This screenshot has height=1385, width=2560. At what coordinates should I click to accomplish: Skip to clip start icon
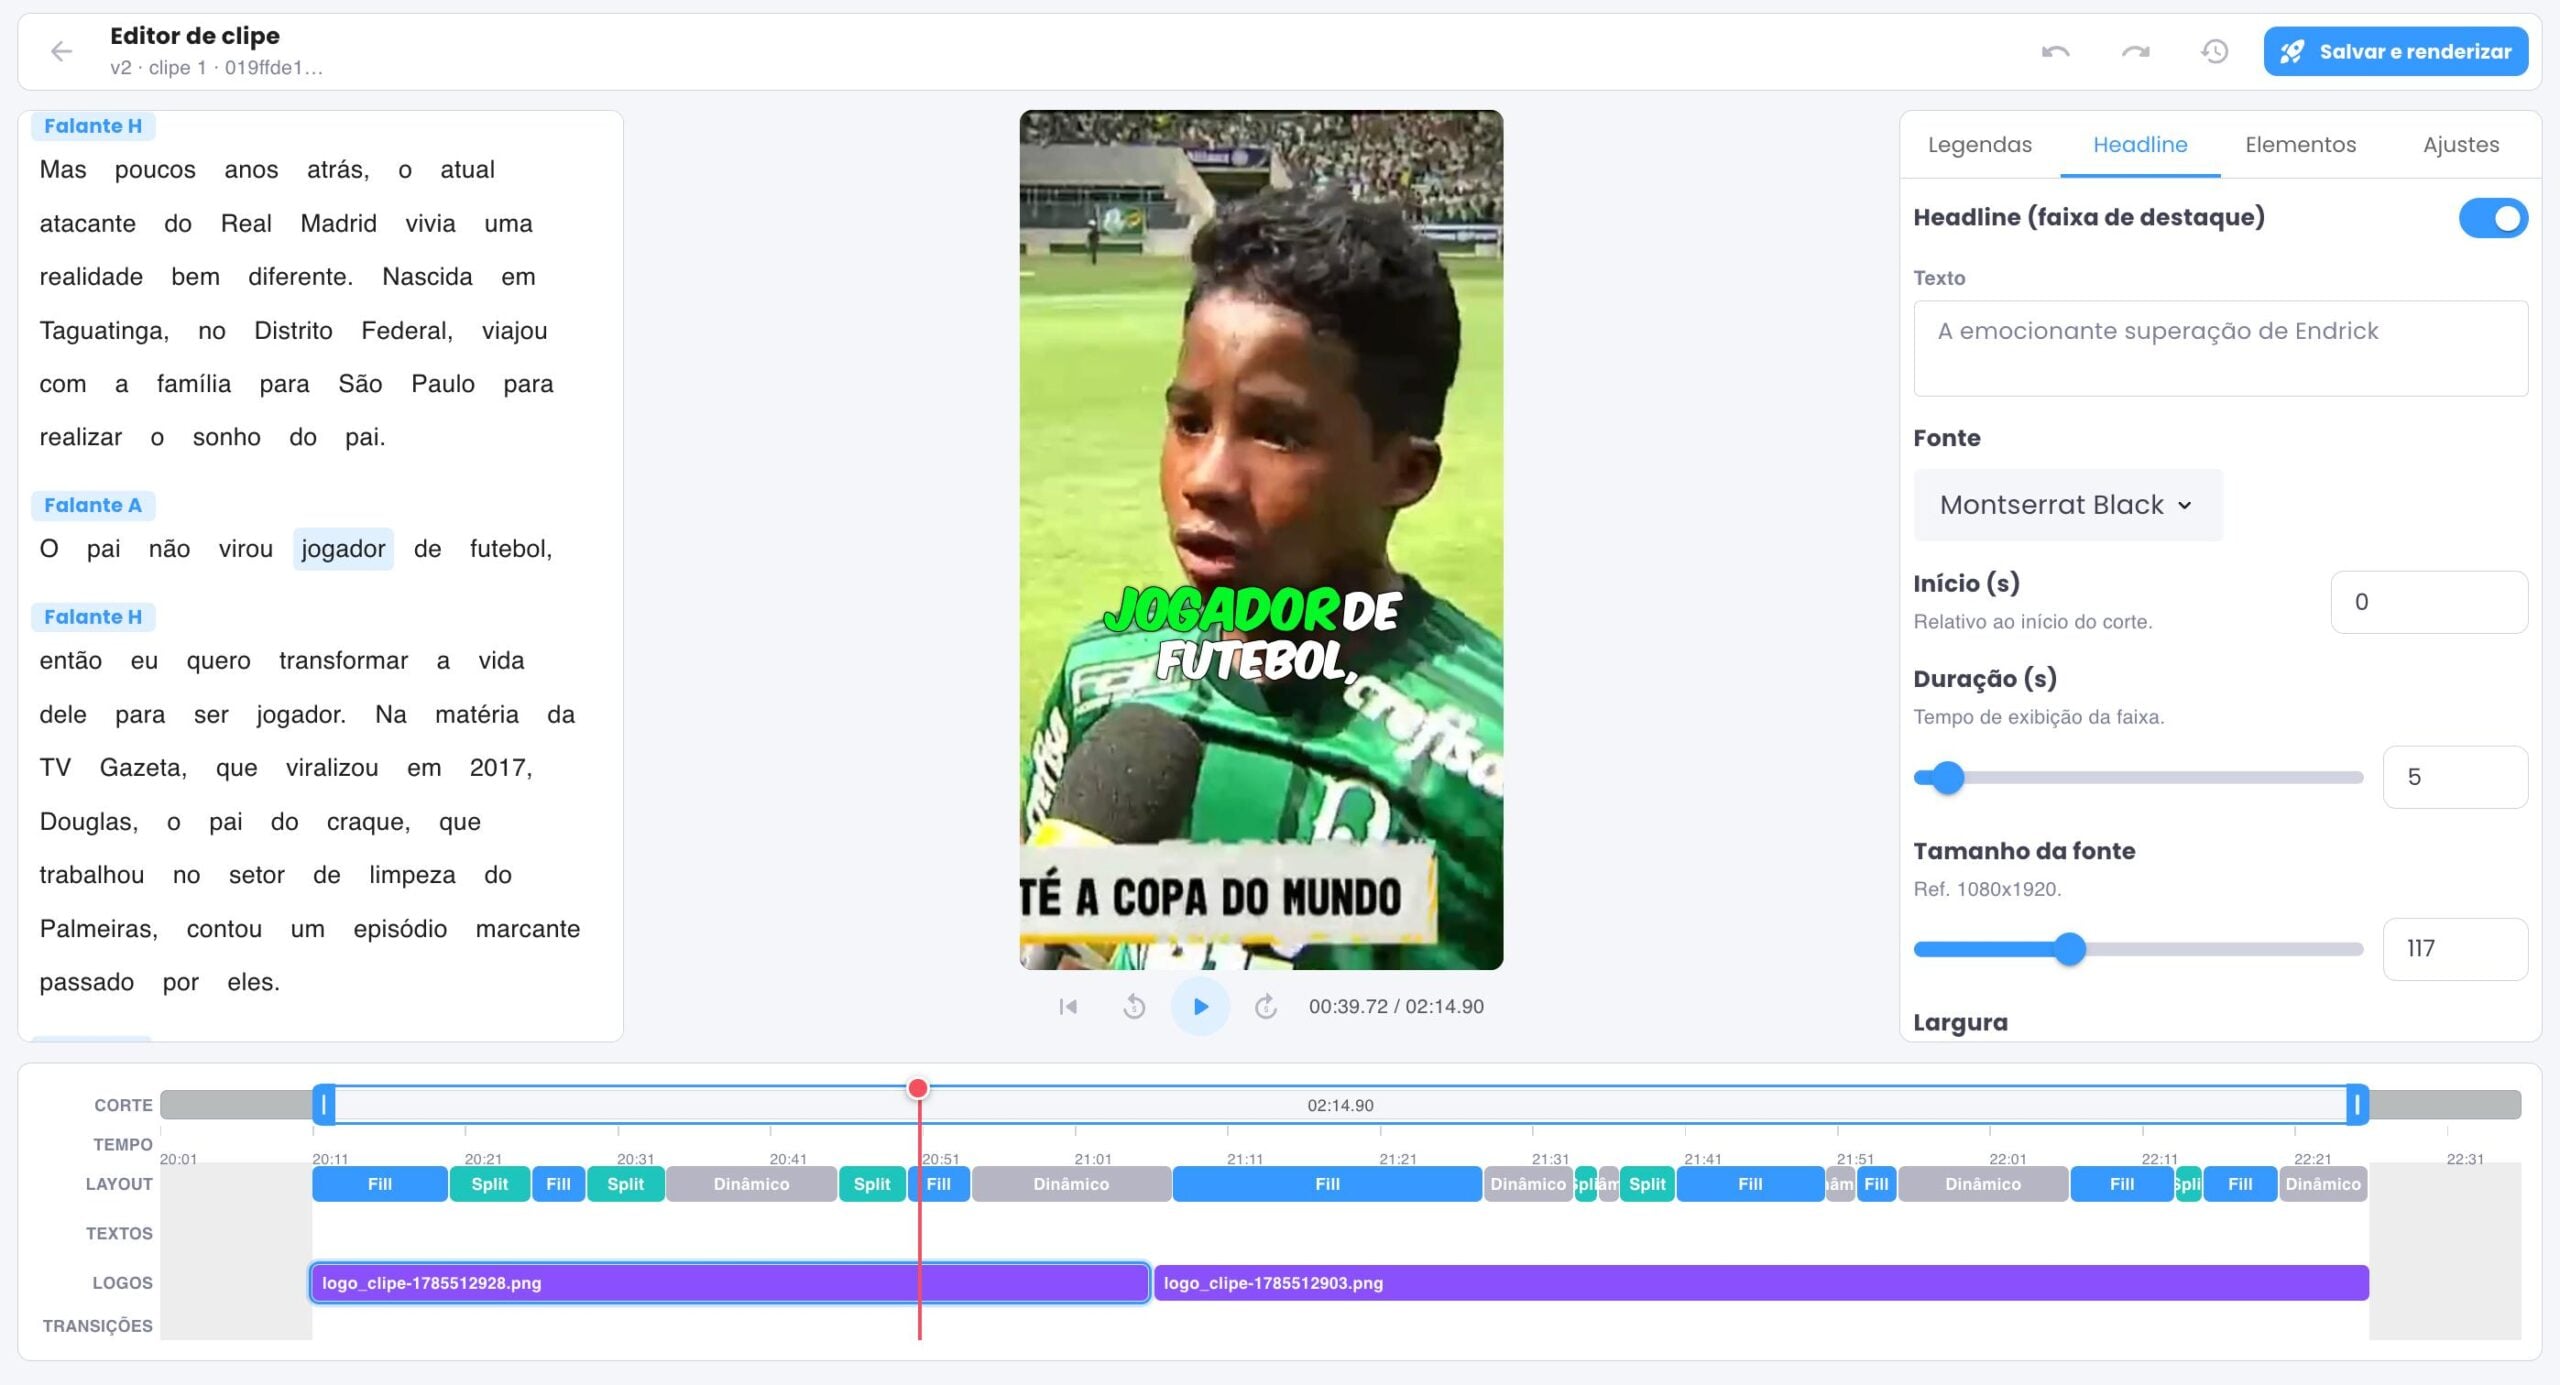(1068, 1006)
